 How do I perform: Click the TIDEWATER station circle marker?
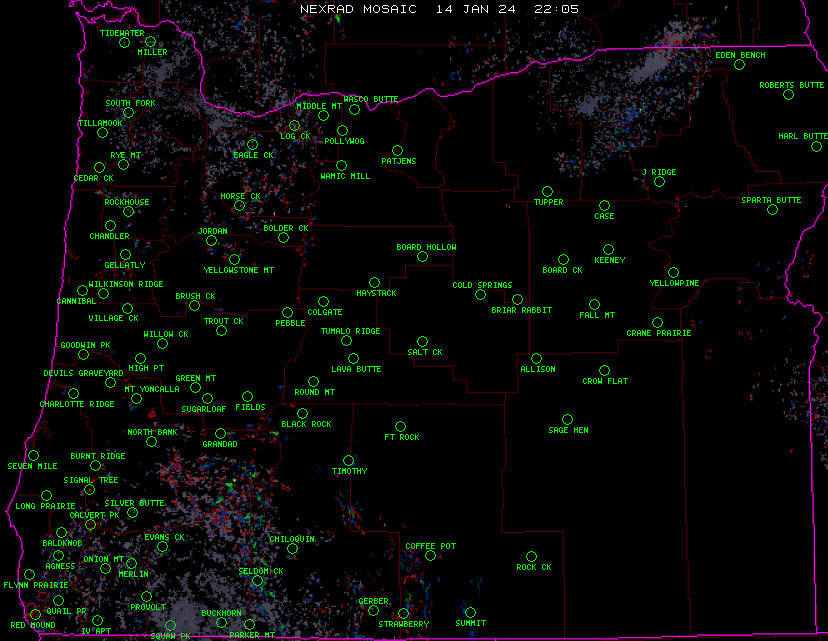124,42
